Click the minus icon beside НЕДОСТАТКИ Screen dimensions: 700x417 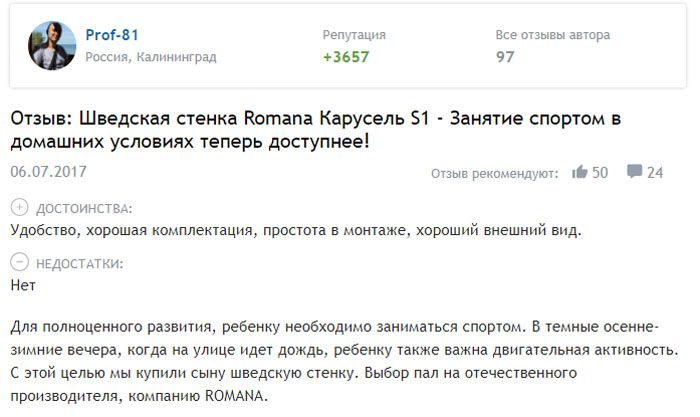tap(19, 263)
